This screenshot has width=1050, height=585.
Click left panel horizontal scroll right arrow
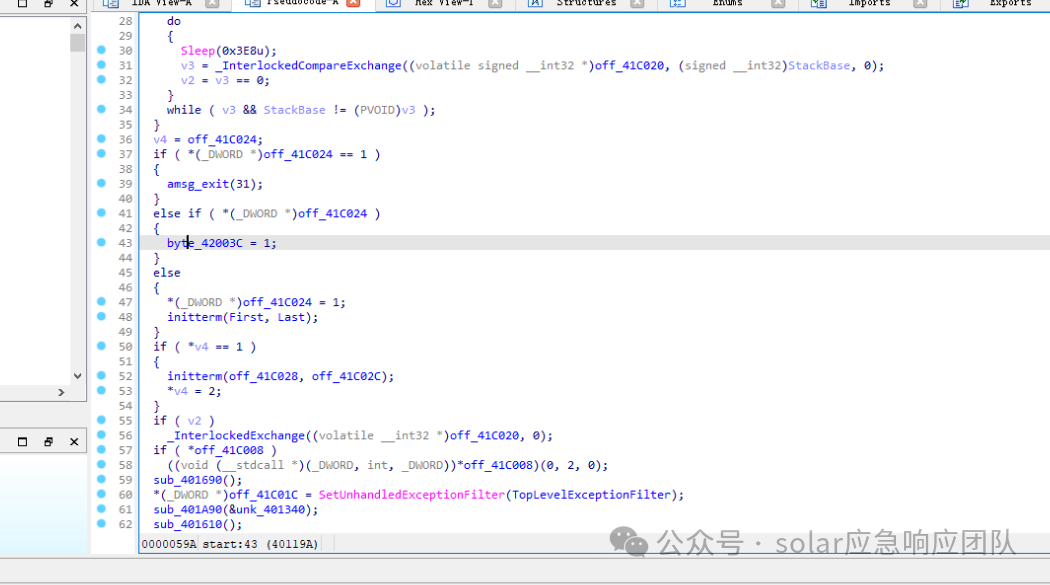click(61, 392)
